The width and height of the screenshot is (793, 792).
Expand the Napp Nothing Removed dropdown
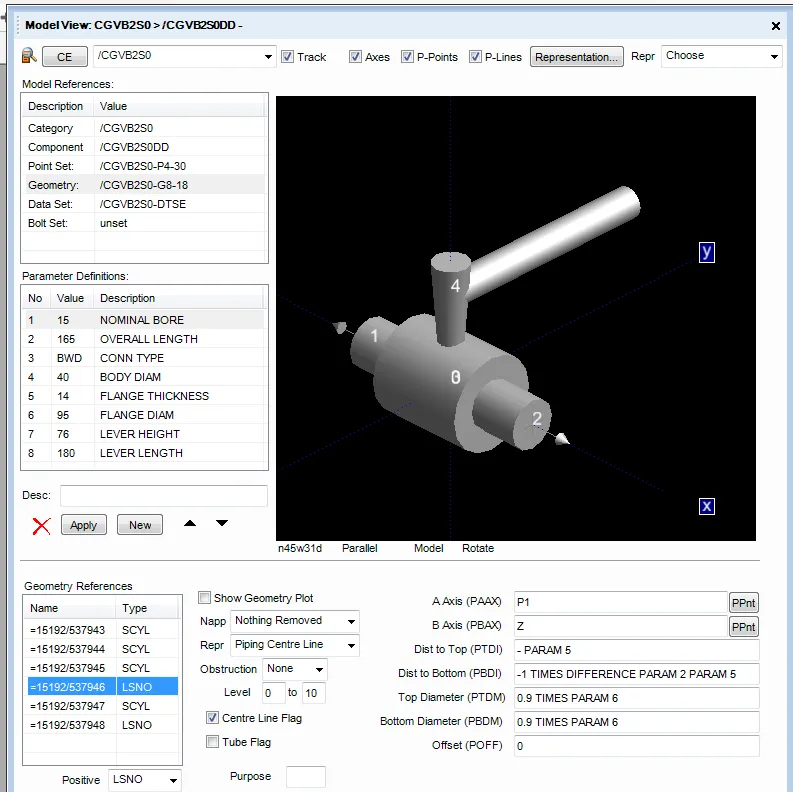[x=294, y=621]
